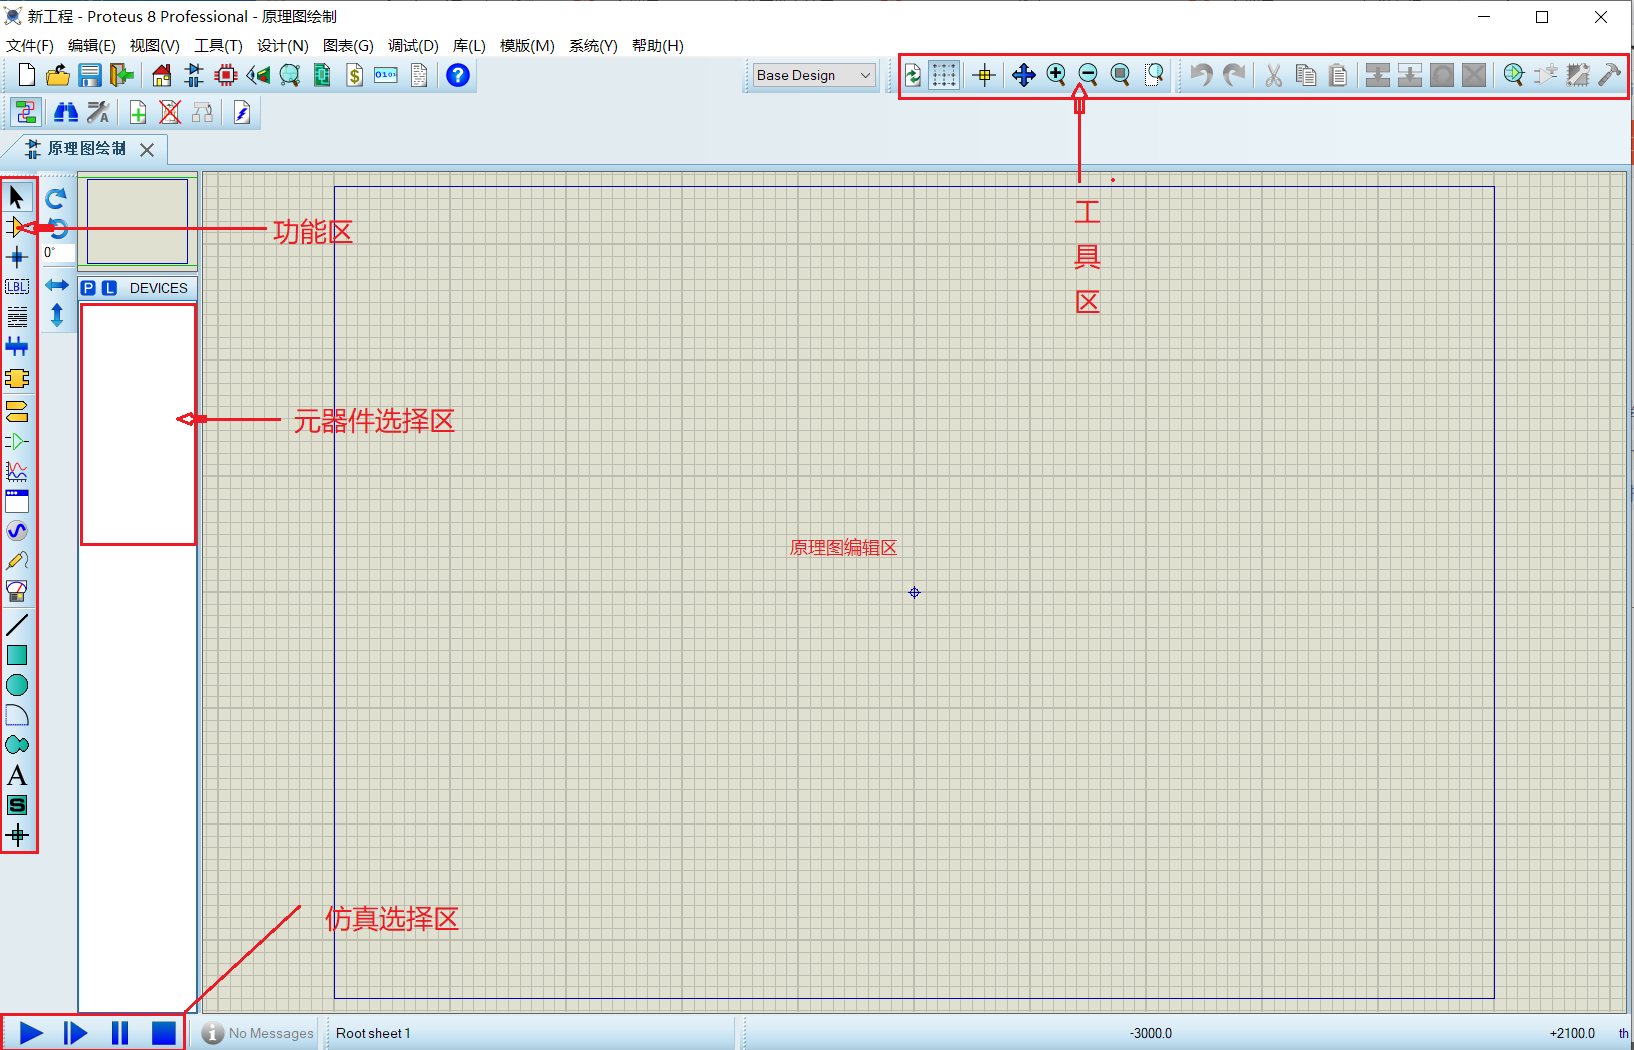This screenshot has width=1634, height=1050.
Task: Save the project with floppy icon
Action: (x=90, y=75)
